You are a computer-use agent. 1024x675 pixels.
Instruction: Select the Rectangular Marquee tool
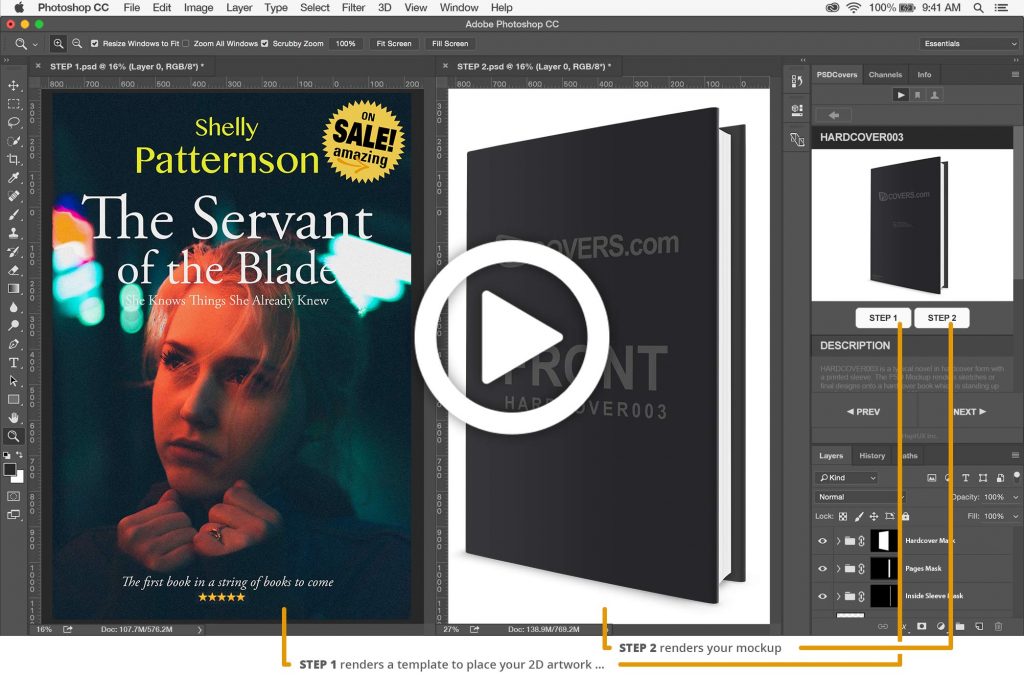(13, 104)
